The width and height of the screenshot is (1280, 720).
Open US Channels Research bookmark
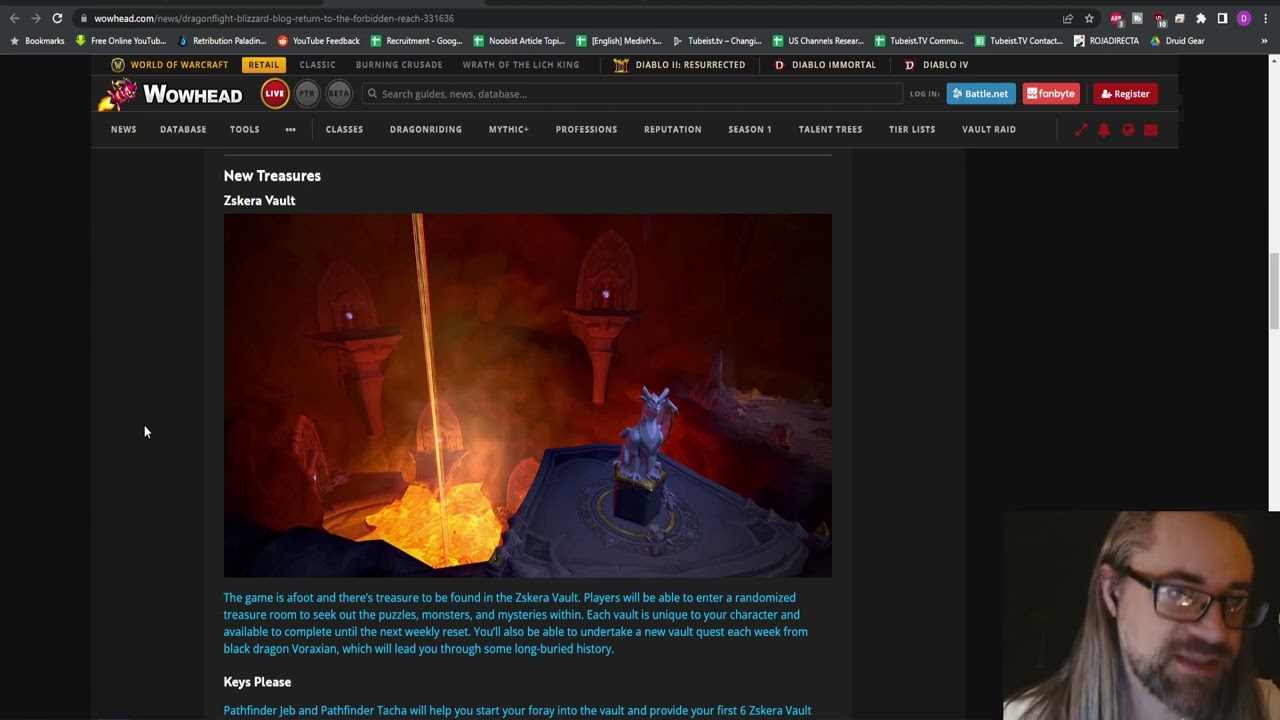tap(818, 41)
